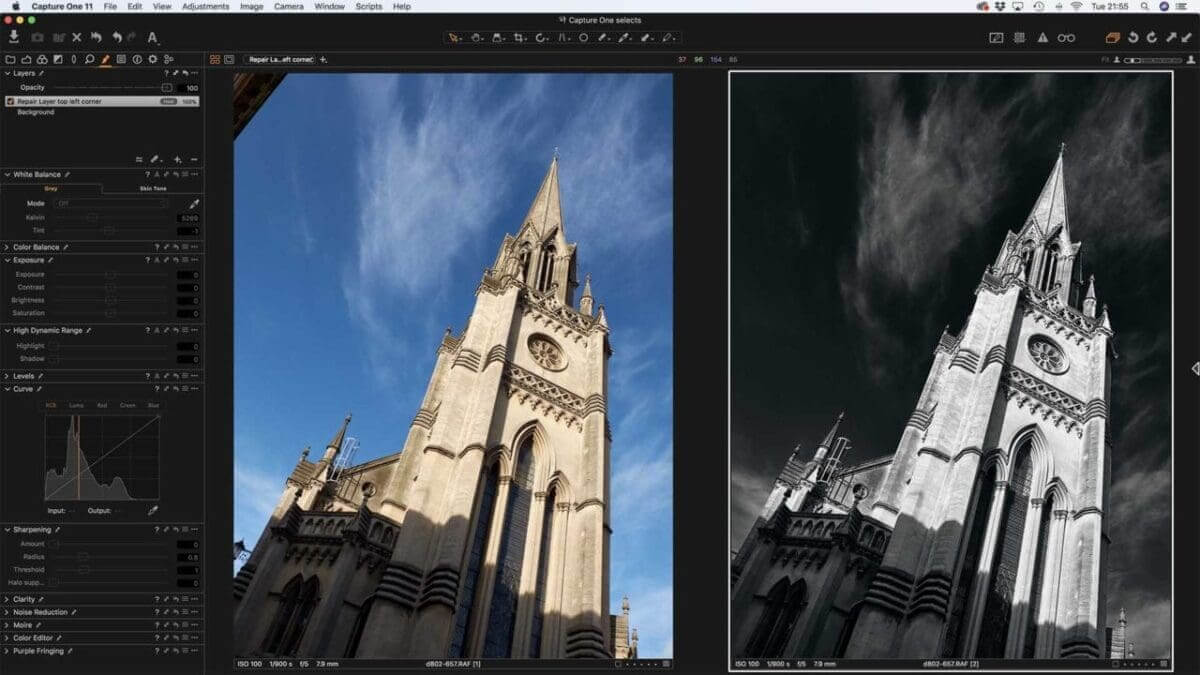Collapse the High Dynamic Range panel
This screenshot has height=675, width=1200.
[7, 330]
